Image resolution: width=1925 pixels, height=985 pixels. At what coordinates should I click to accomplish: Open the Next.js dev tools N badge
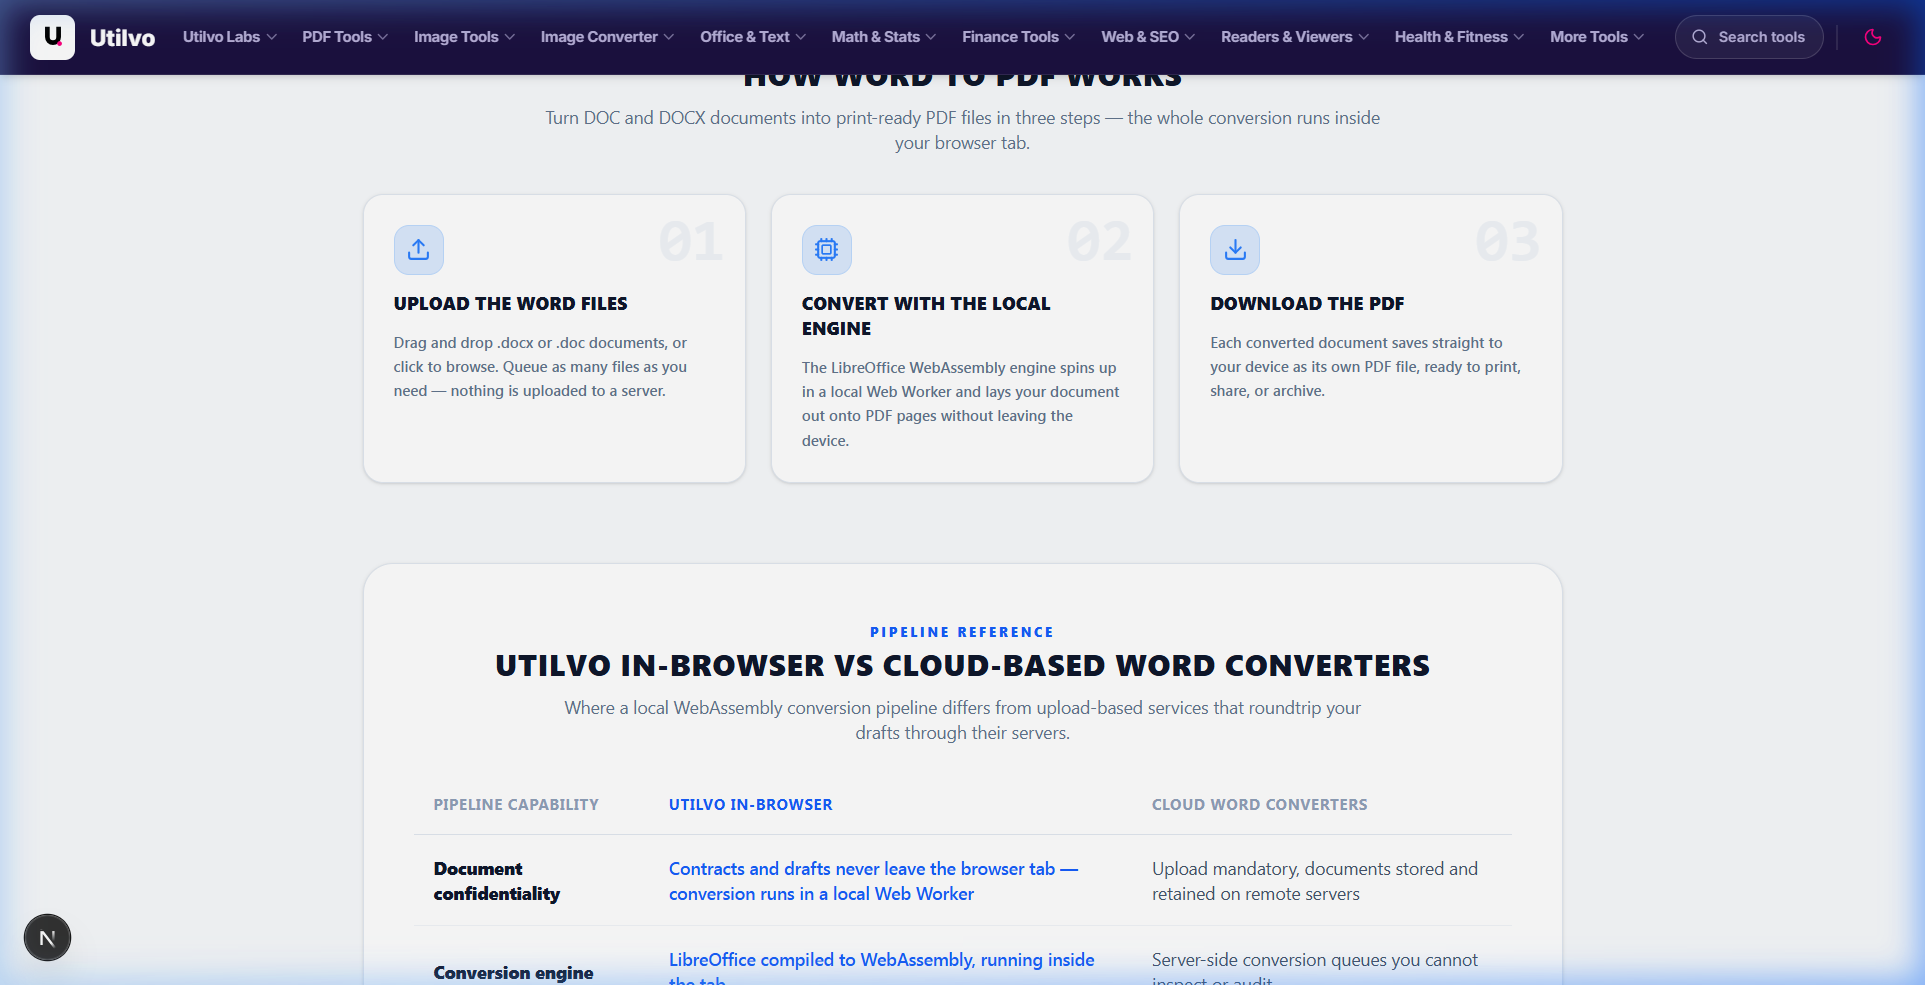47,938
